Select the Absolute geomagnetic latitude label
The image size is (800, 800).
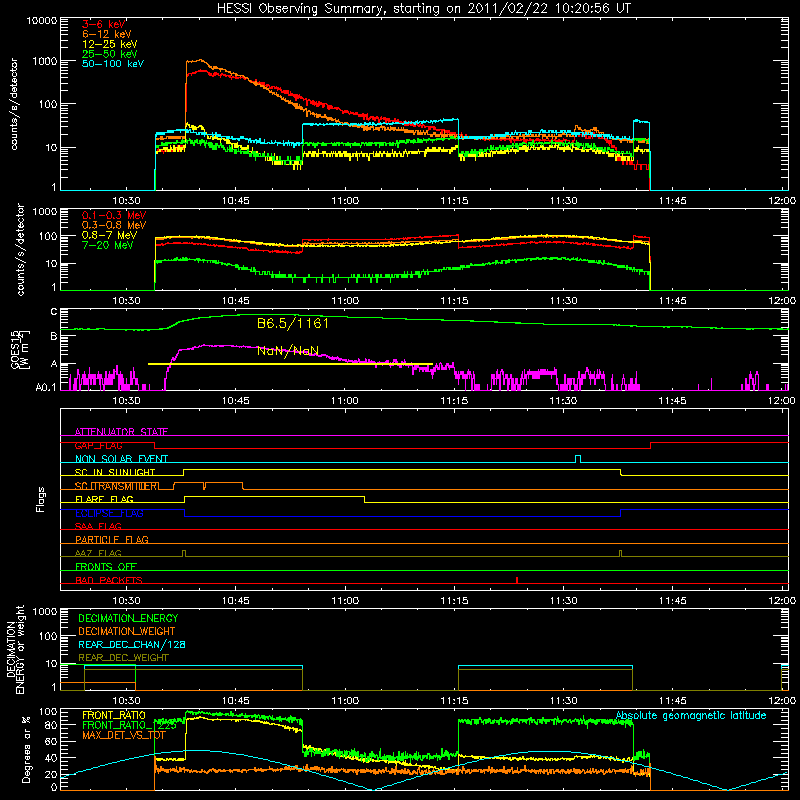(x=691, y=715)
